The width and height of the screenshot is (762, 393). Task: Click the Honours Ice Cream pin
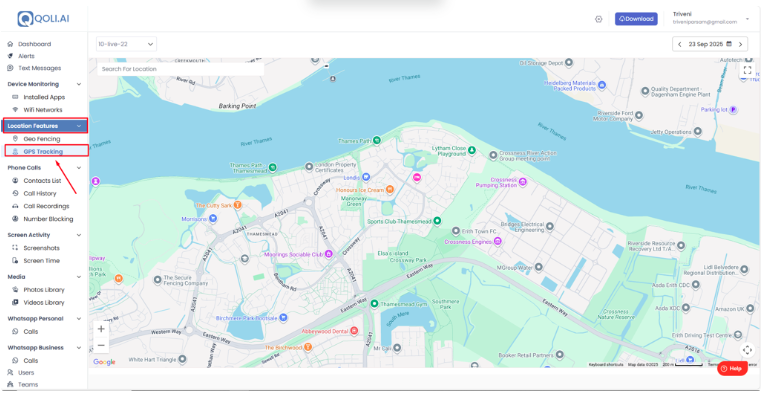tap(390, 189)
